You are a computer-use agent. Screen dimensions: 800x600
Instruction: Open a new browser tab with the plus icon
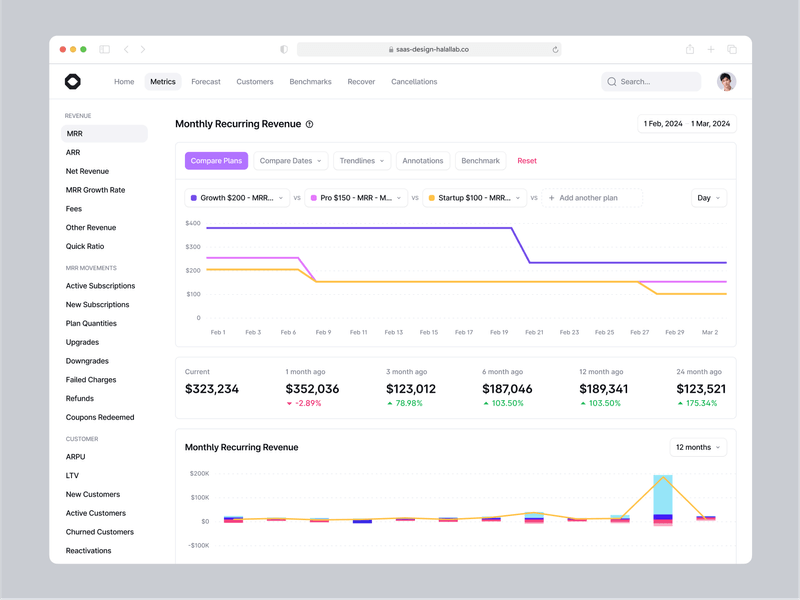[710, 48]
